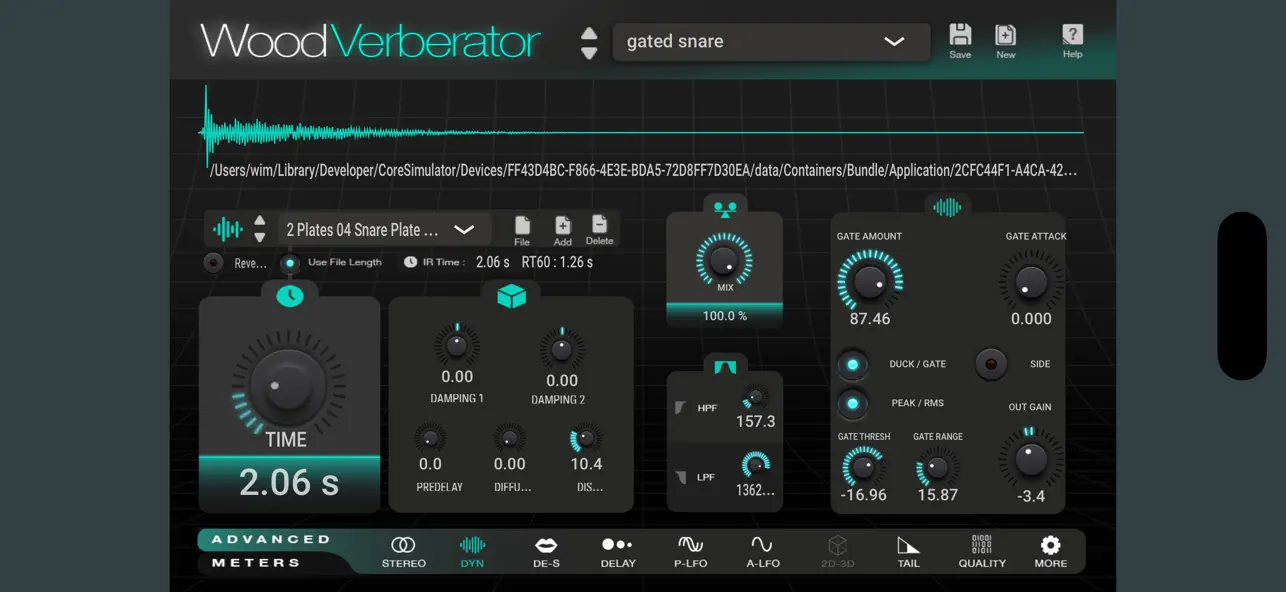Image resolution: width=1286 pixels, height=592 pixels.
Task: Open the A-LFO section
Action: coord(763,552)
